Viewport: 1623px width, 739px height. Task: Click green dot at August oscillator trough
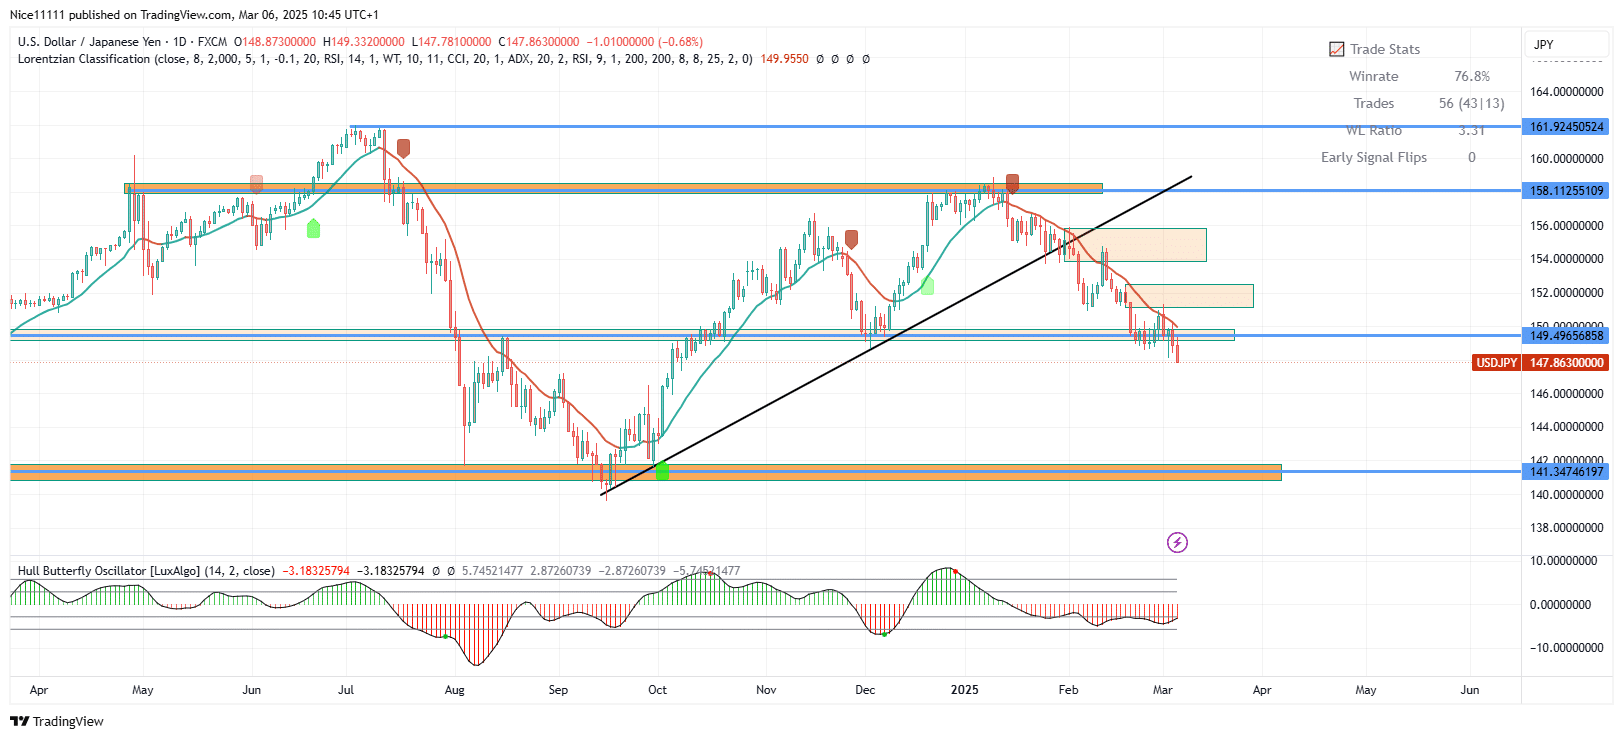(x=445, y=636)
